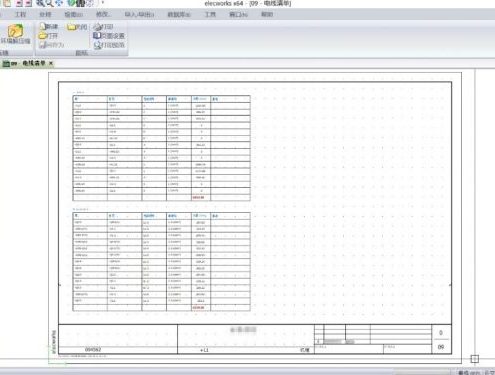
Task: Launch 打印预览 print preview
Action: tap(97, 45)
